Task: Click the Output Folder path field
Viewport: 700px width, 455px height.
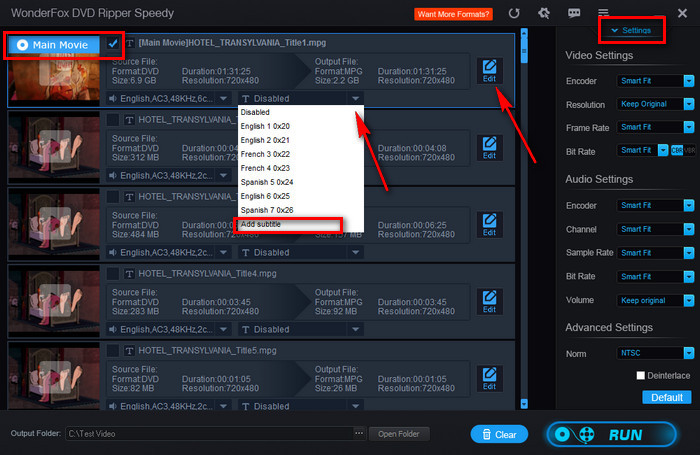Action: pyautogui.click(x=208, y=434)
